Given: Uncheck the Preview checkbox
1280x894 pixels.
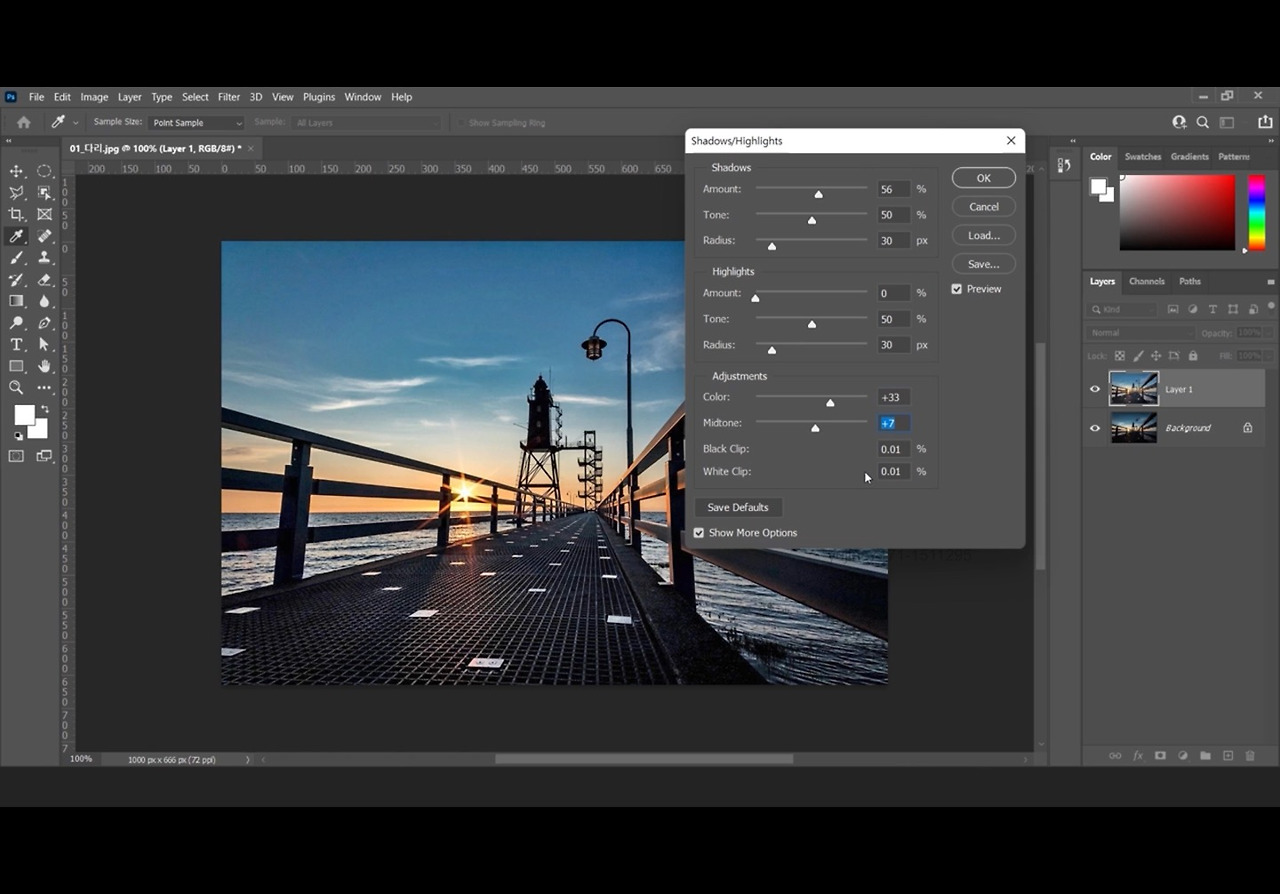Looking at the screenshot, I should [957, 289].
